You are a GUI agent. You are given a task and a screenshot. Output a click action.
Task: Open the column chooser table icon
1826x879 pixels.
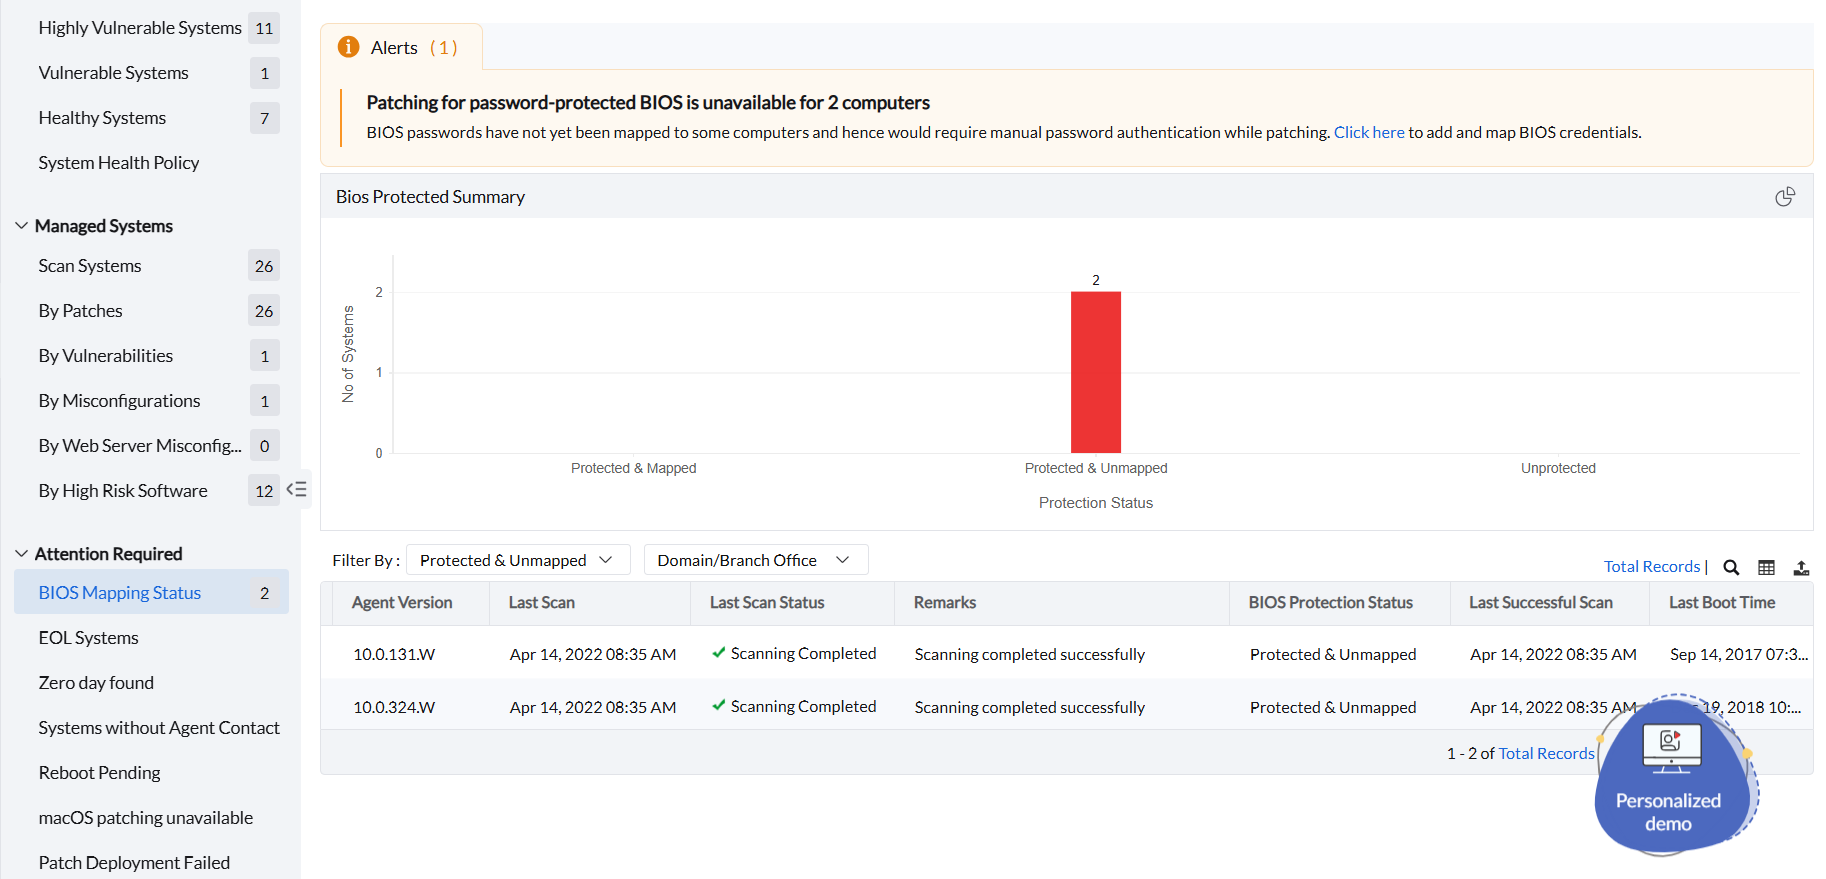1766,567
